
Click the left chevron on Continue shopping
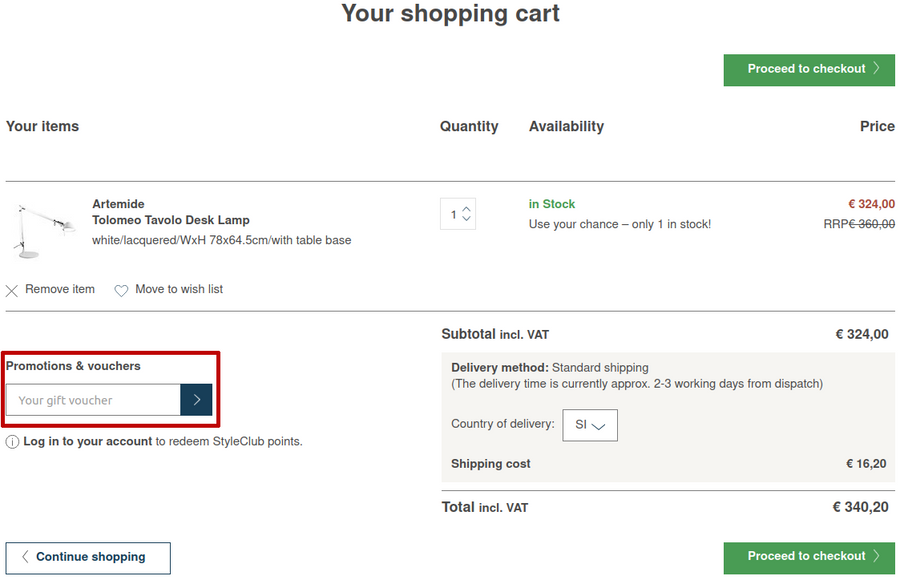click(25, 557)
